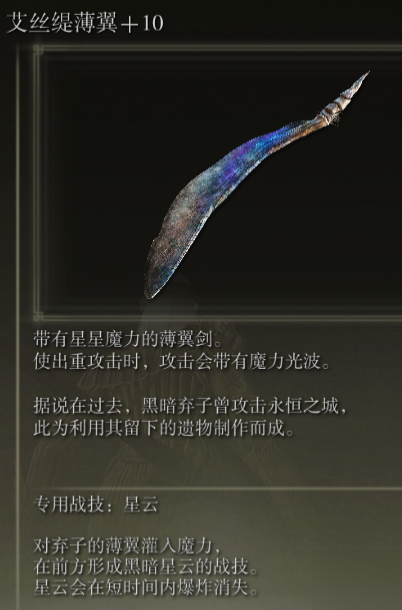Click the 专用战技 label
Screen dimensions: 402x610
coord(69,505)
